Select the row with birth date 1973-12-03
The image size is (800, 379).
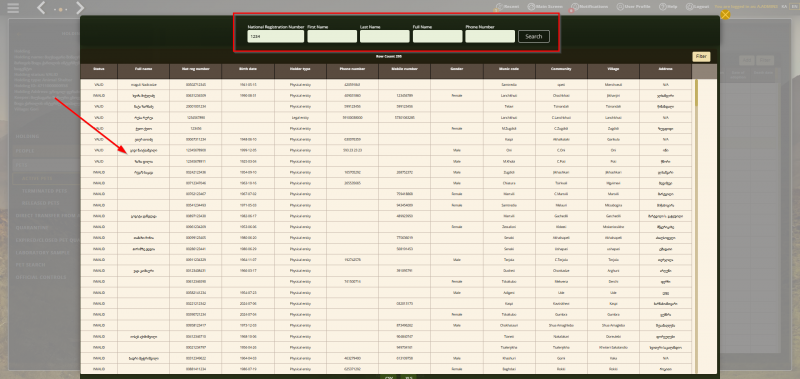[386, 325]
